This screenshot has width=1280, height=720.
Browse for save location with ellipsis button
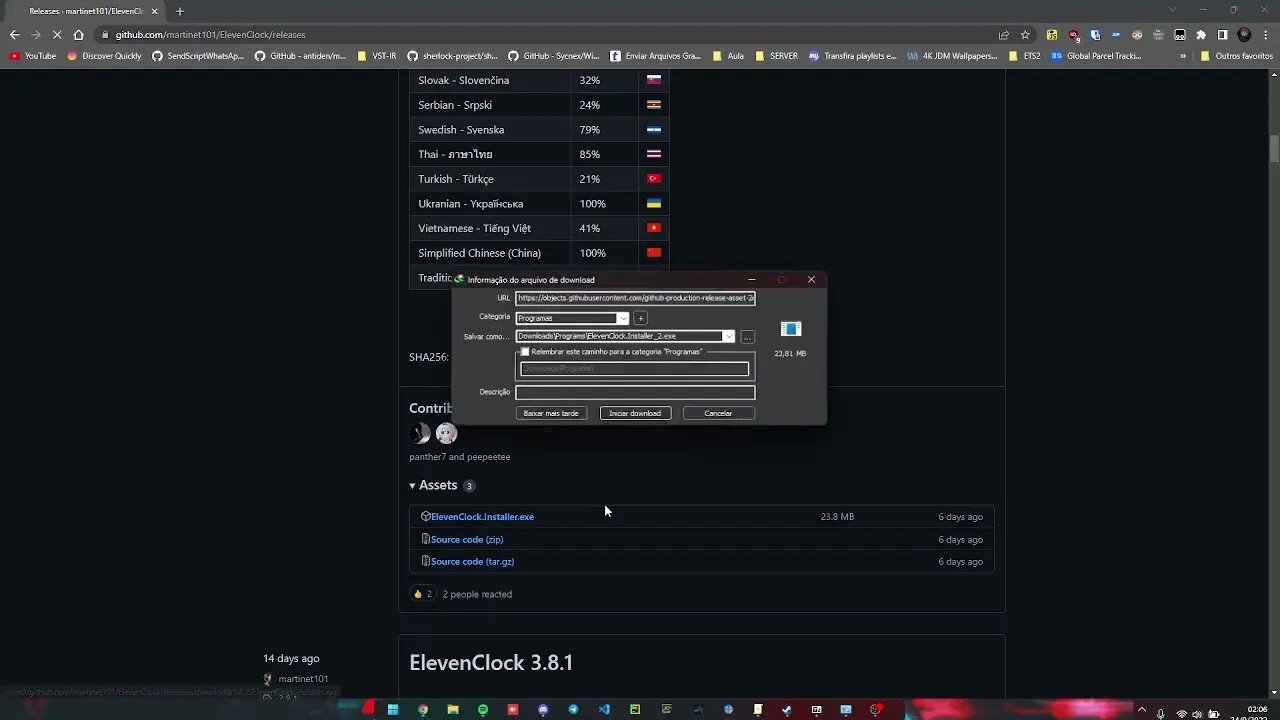[x=747, y=337]
